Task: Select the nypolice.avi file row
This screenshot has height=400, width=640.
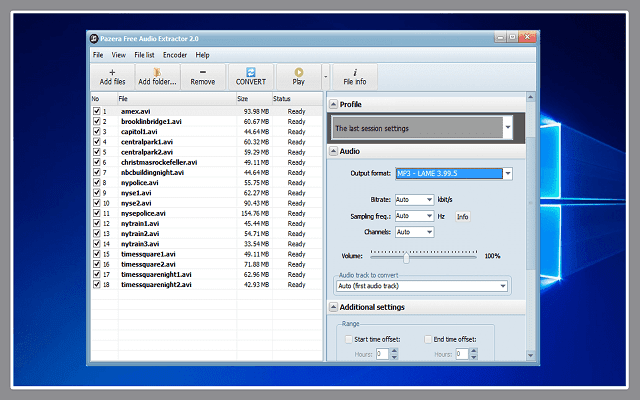Action: (140, 183)
